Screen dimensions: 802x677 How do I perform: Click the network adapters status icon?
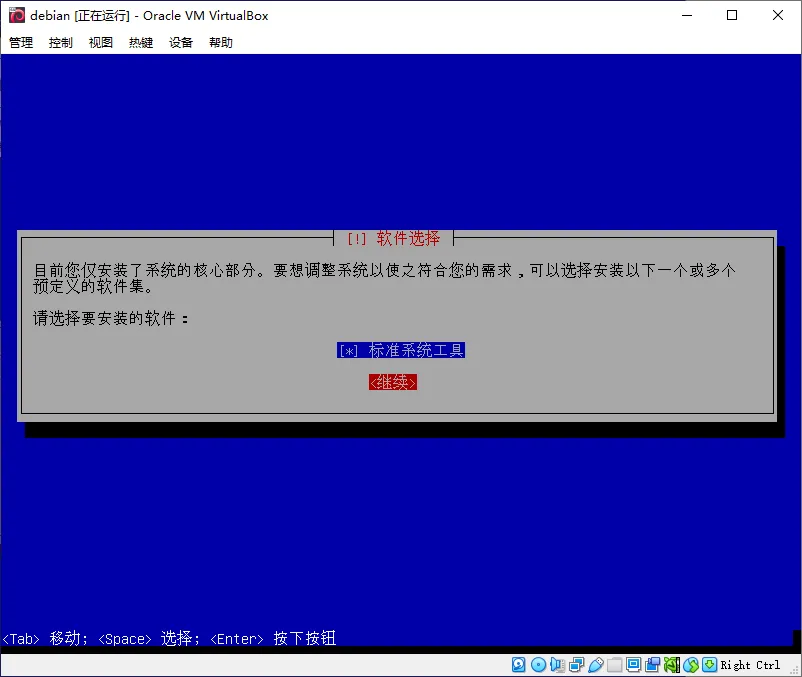(x=576, y=665)
